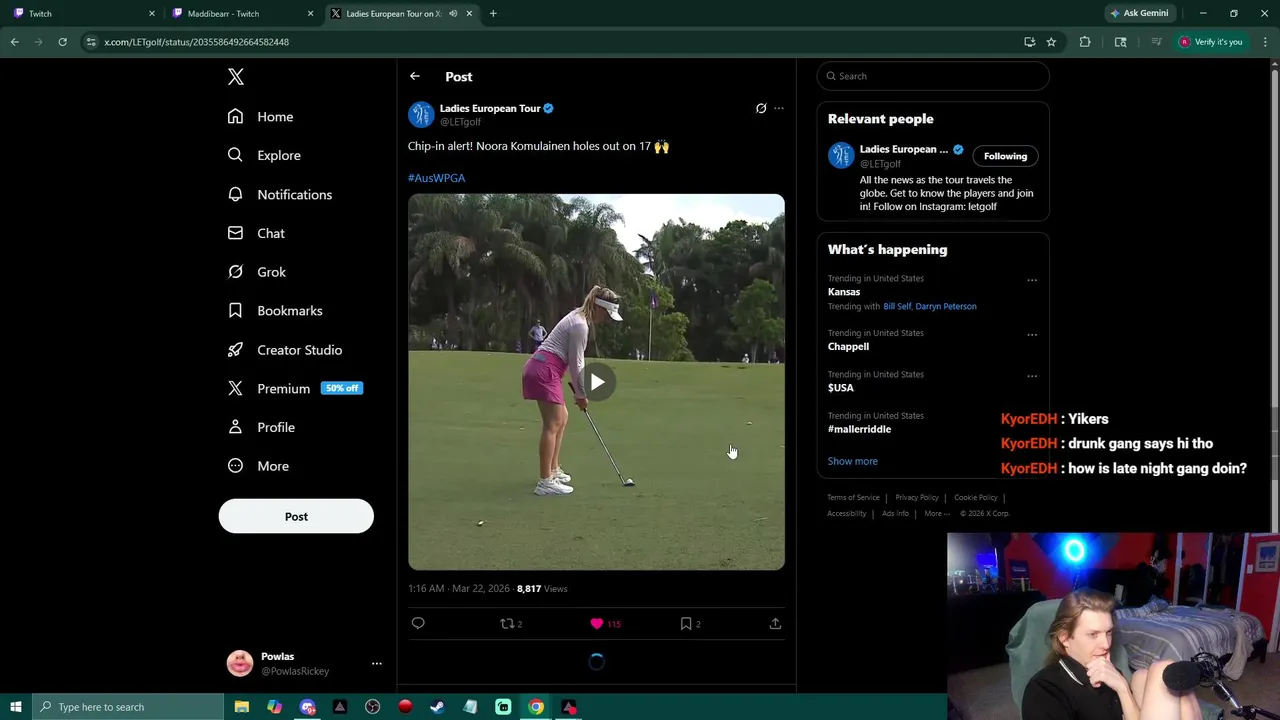Toggle the Following button for LETgolf
The height and width of the screenshot is (720, 1280).
point(1005,156)
